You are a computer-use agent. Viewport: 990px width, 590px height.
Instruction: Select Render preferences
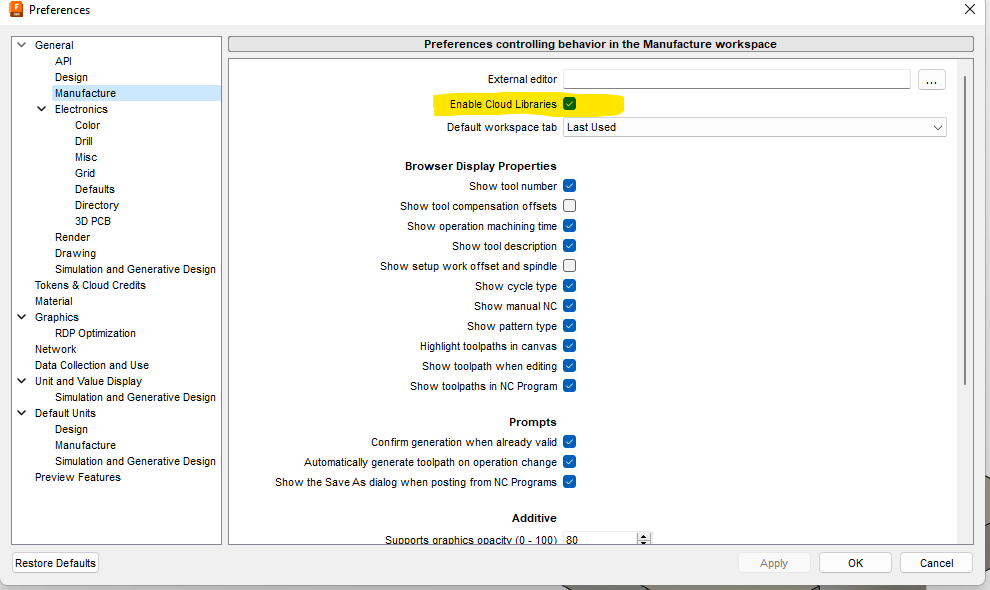click(73, 237)
